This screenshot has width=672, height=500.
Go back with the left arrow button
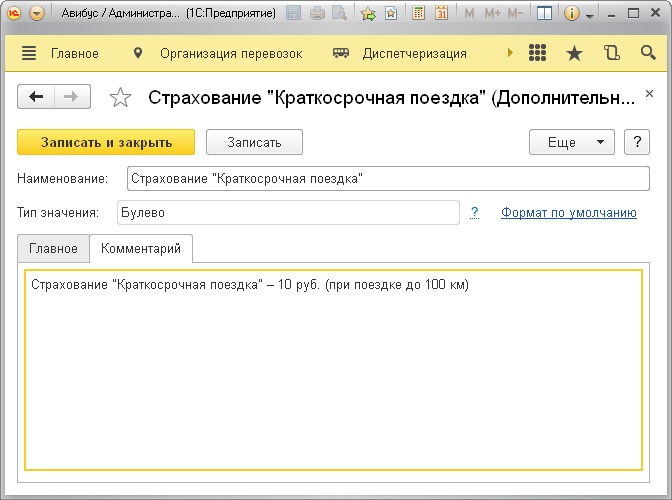click(37, 97)
